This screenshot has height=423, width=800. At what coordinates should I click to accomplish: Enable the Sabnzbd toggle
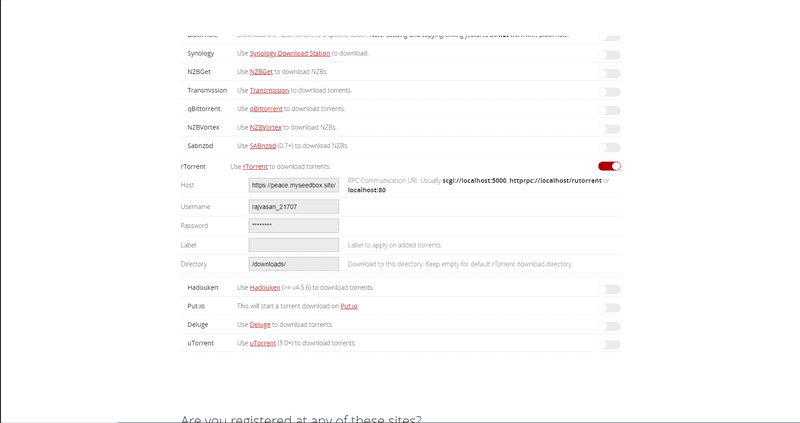(609, 147)
